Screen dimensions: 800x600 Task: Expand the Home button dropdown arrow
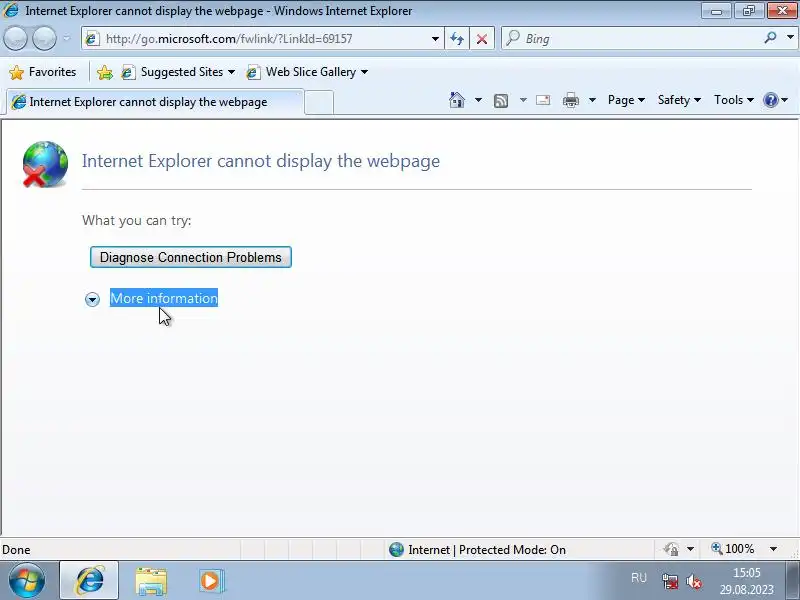point(478,100)
